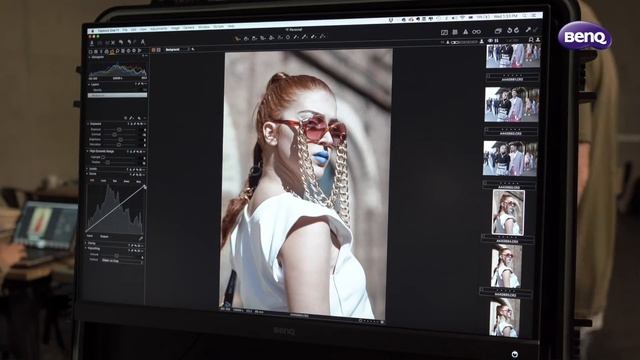Screen dimensions: 640x360
Task: Click the eye icon in browser toolbar
Action: (x=490, y=41)
